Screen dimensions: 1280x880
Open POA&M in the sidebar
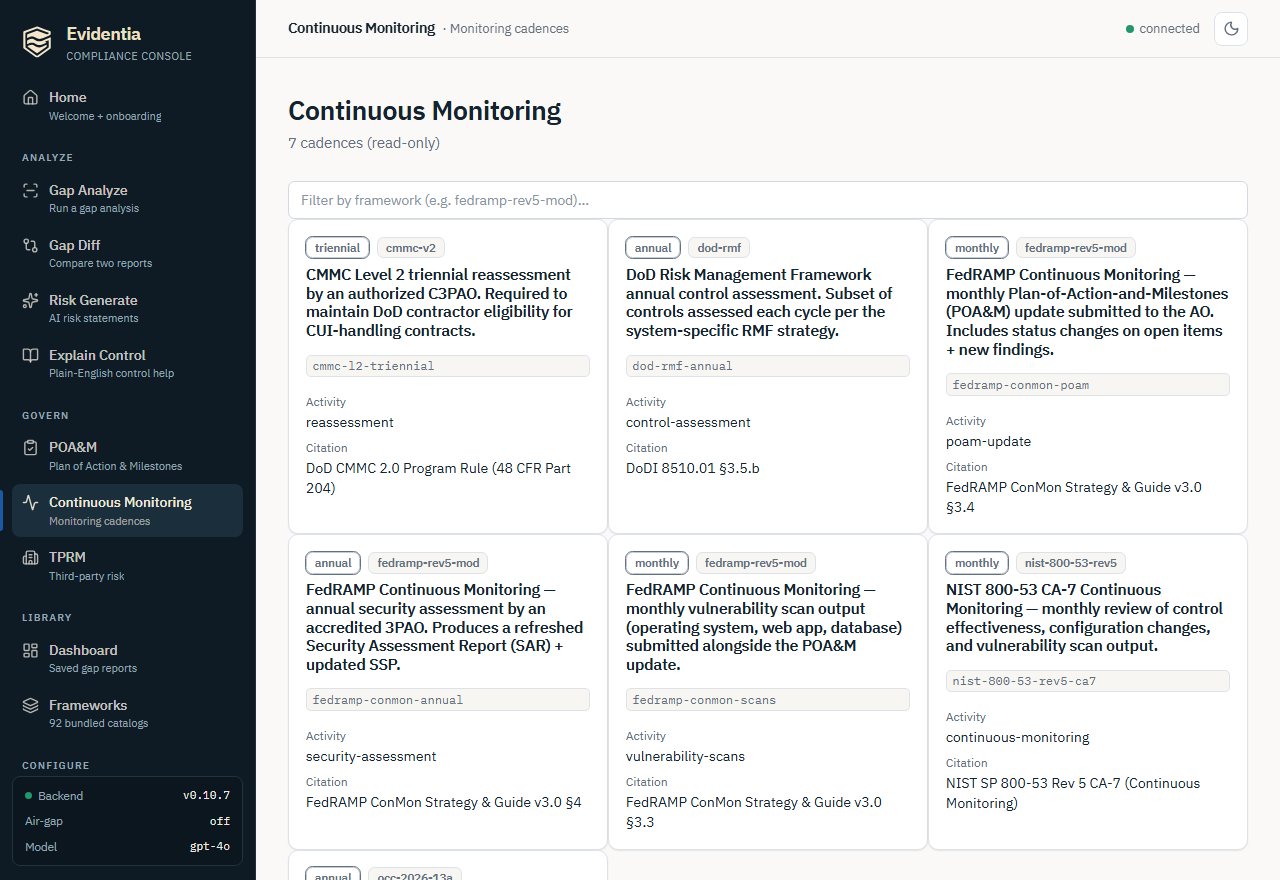click(x=128, y=455)
